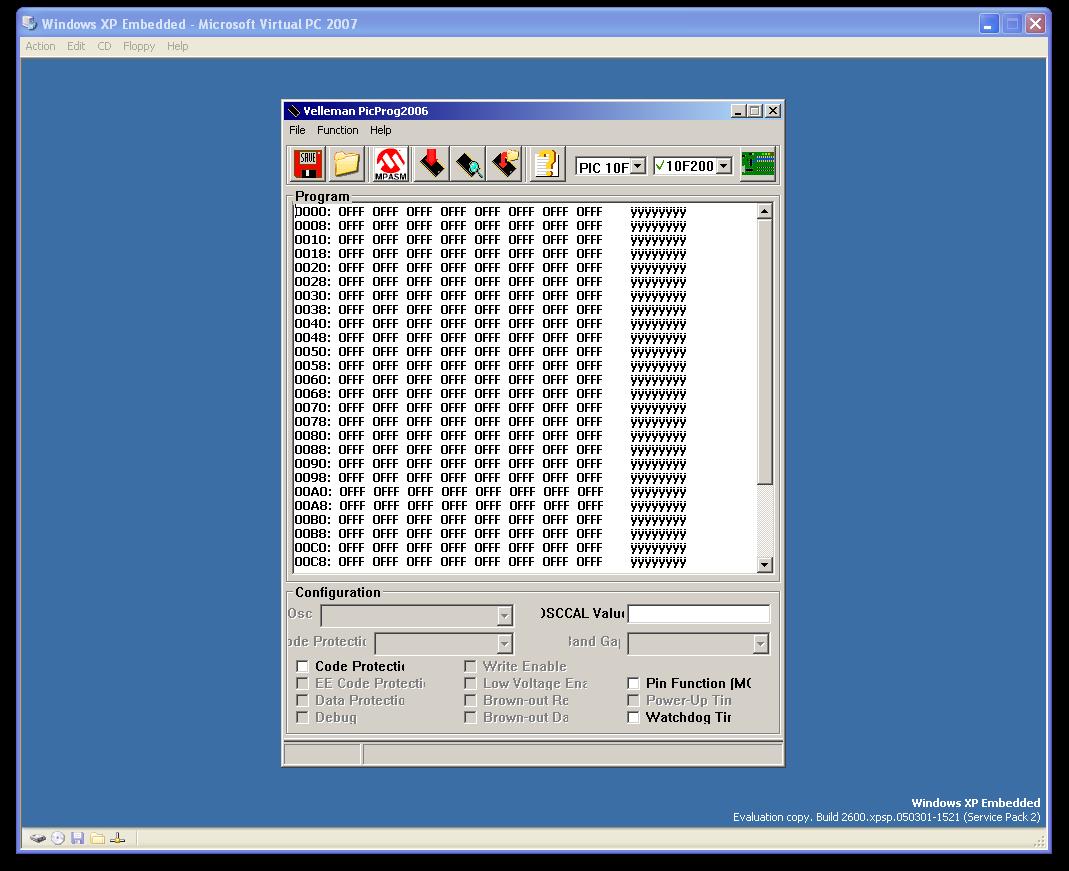The width and height of the screenshot is (1069, 871).
Task: Click the Virtual PC window title bar icon
Action: pyautogui.click(x=29, y=24)
